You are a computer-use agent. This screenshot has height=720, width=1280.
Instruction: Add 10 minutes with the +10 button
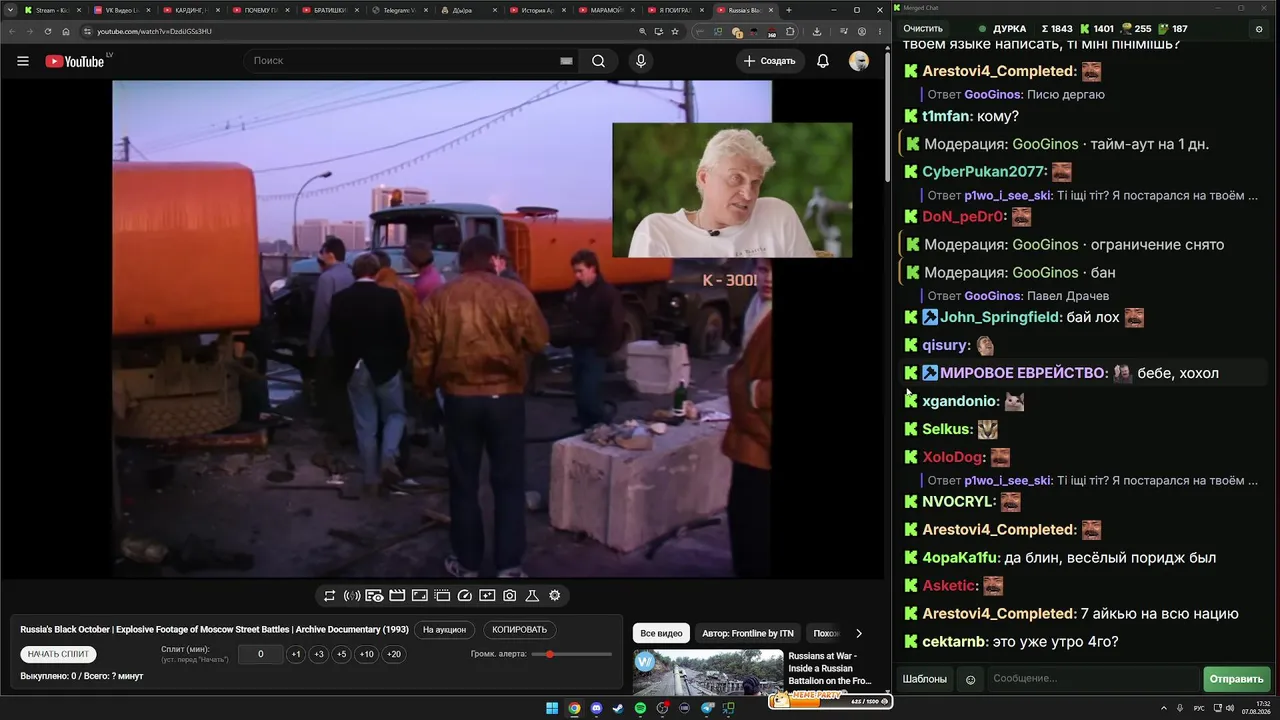click(x=367, y=654)
